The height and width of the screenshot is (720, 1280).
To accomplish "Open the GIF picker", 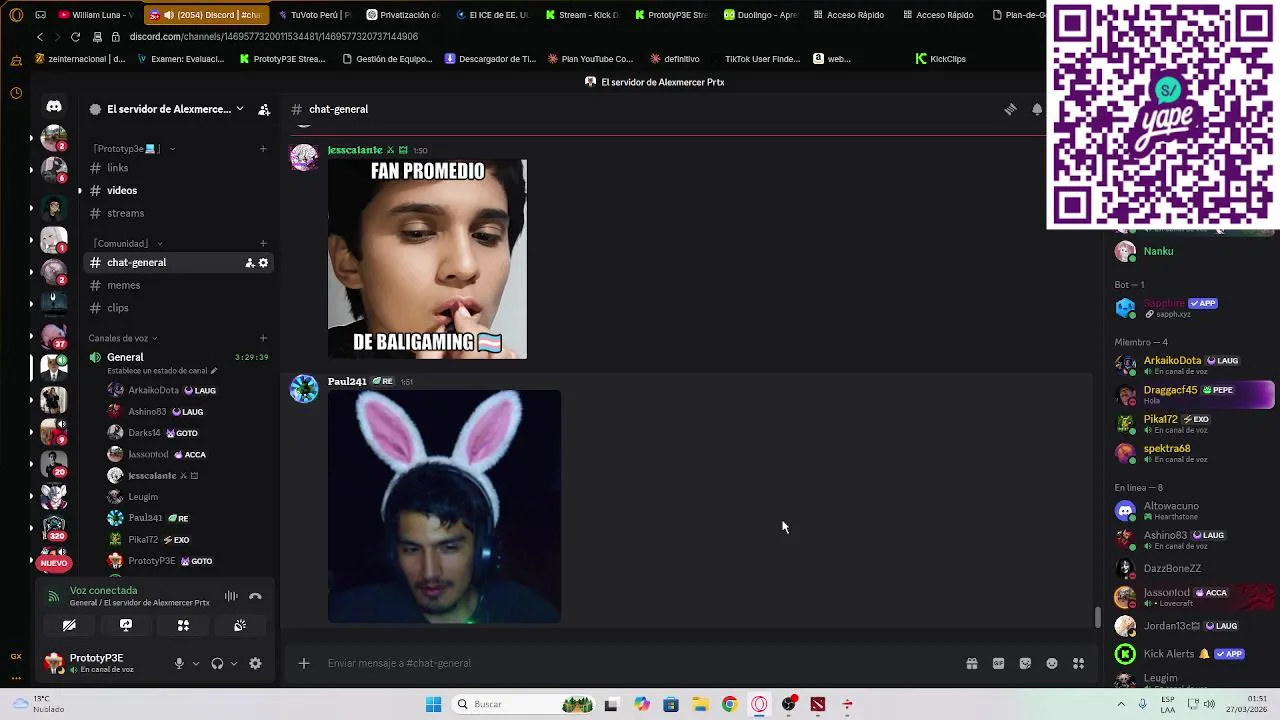I will [998, 663].
